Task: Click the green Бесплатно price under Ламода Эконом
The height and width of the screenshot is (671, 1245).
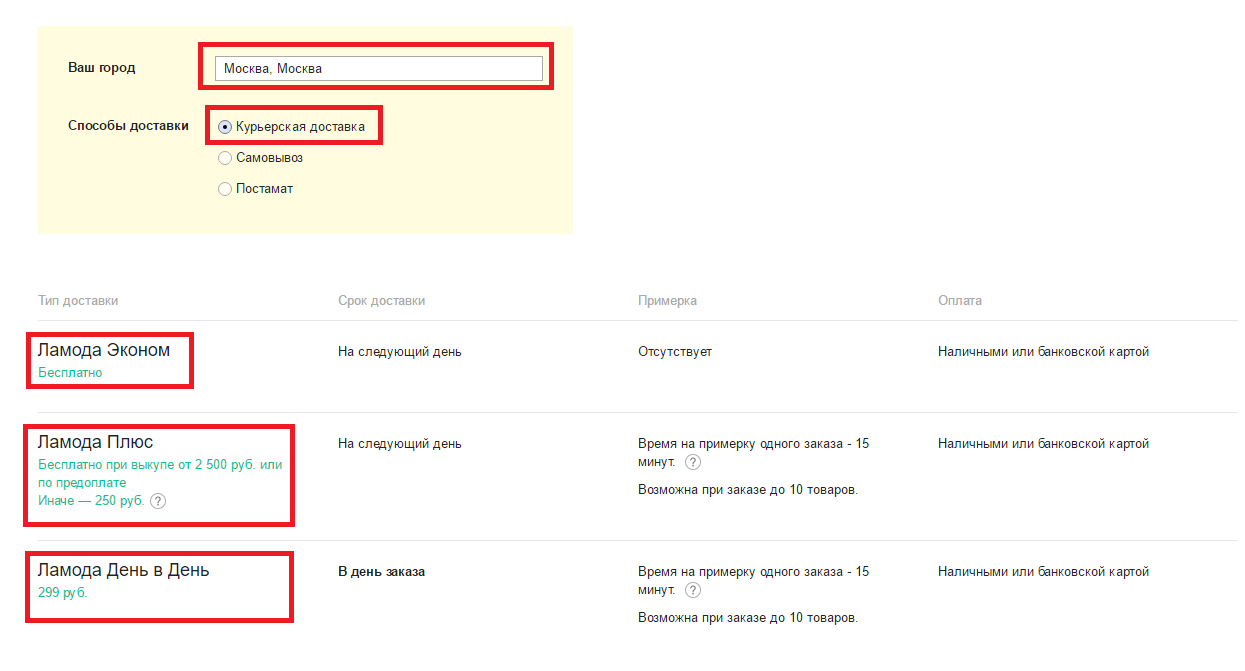Action: [70, 373]
